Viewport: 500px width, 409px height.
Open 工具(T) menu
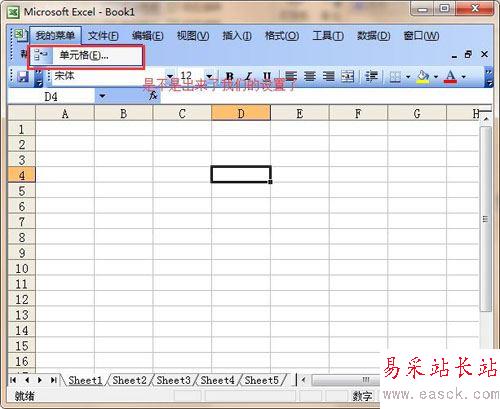tap(328, 35)
